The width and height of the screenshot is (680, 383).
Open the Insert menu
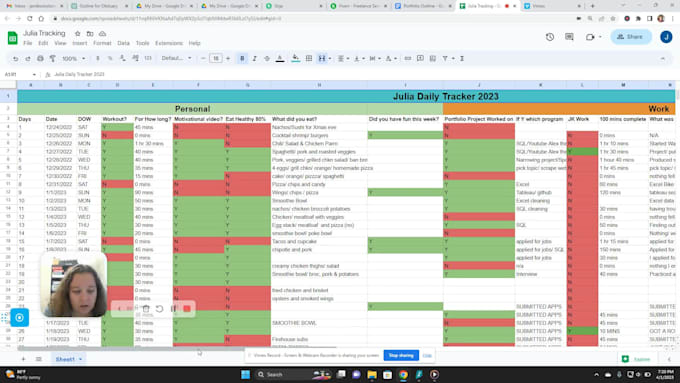point(79,43)
